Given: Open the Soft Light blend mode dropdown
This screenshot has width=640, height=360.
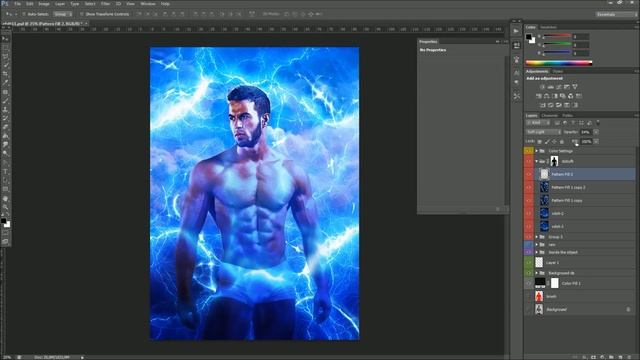Looking at the screenshot, I should [x=543, y=132].
